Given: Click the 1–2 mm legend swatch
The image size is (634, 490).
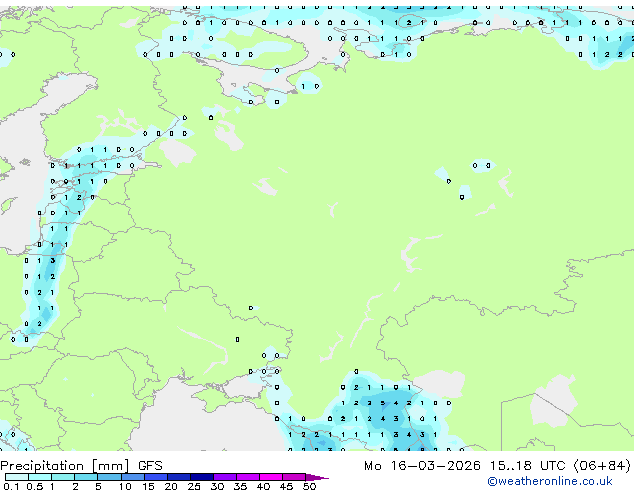Looking at the screenshot, I should point(63,477).
